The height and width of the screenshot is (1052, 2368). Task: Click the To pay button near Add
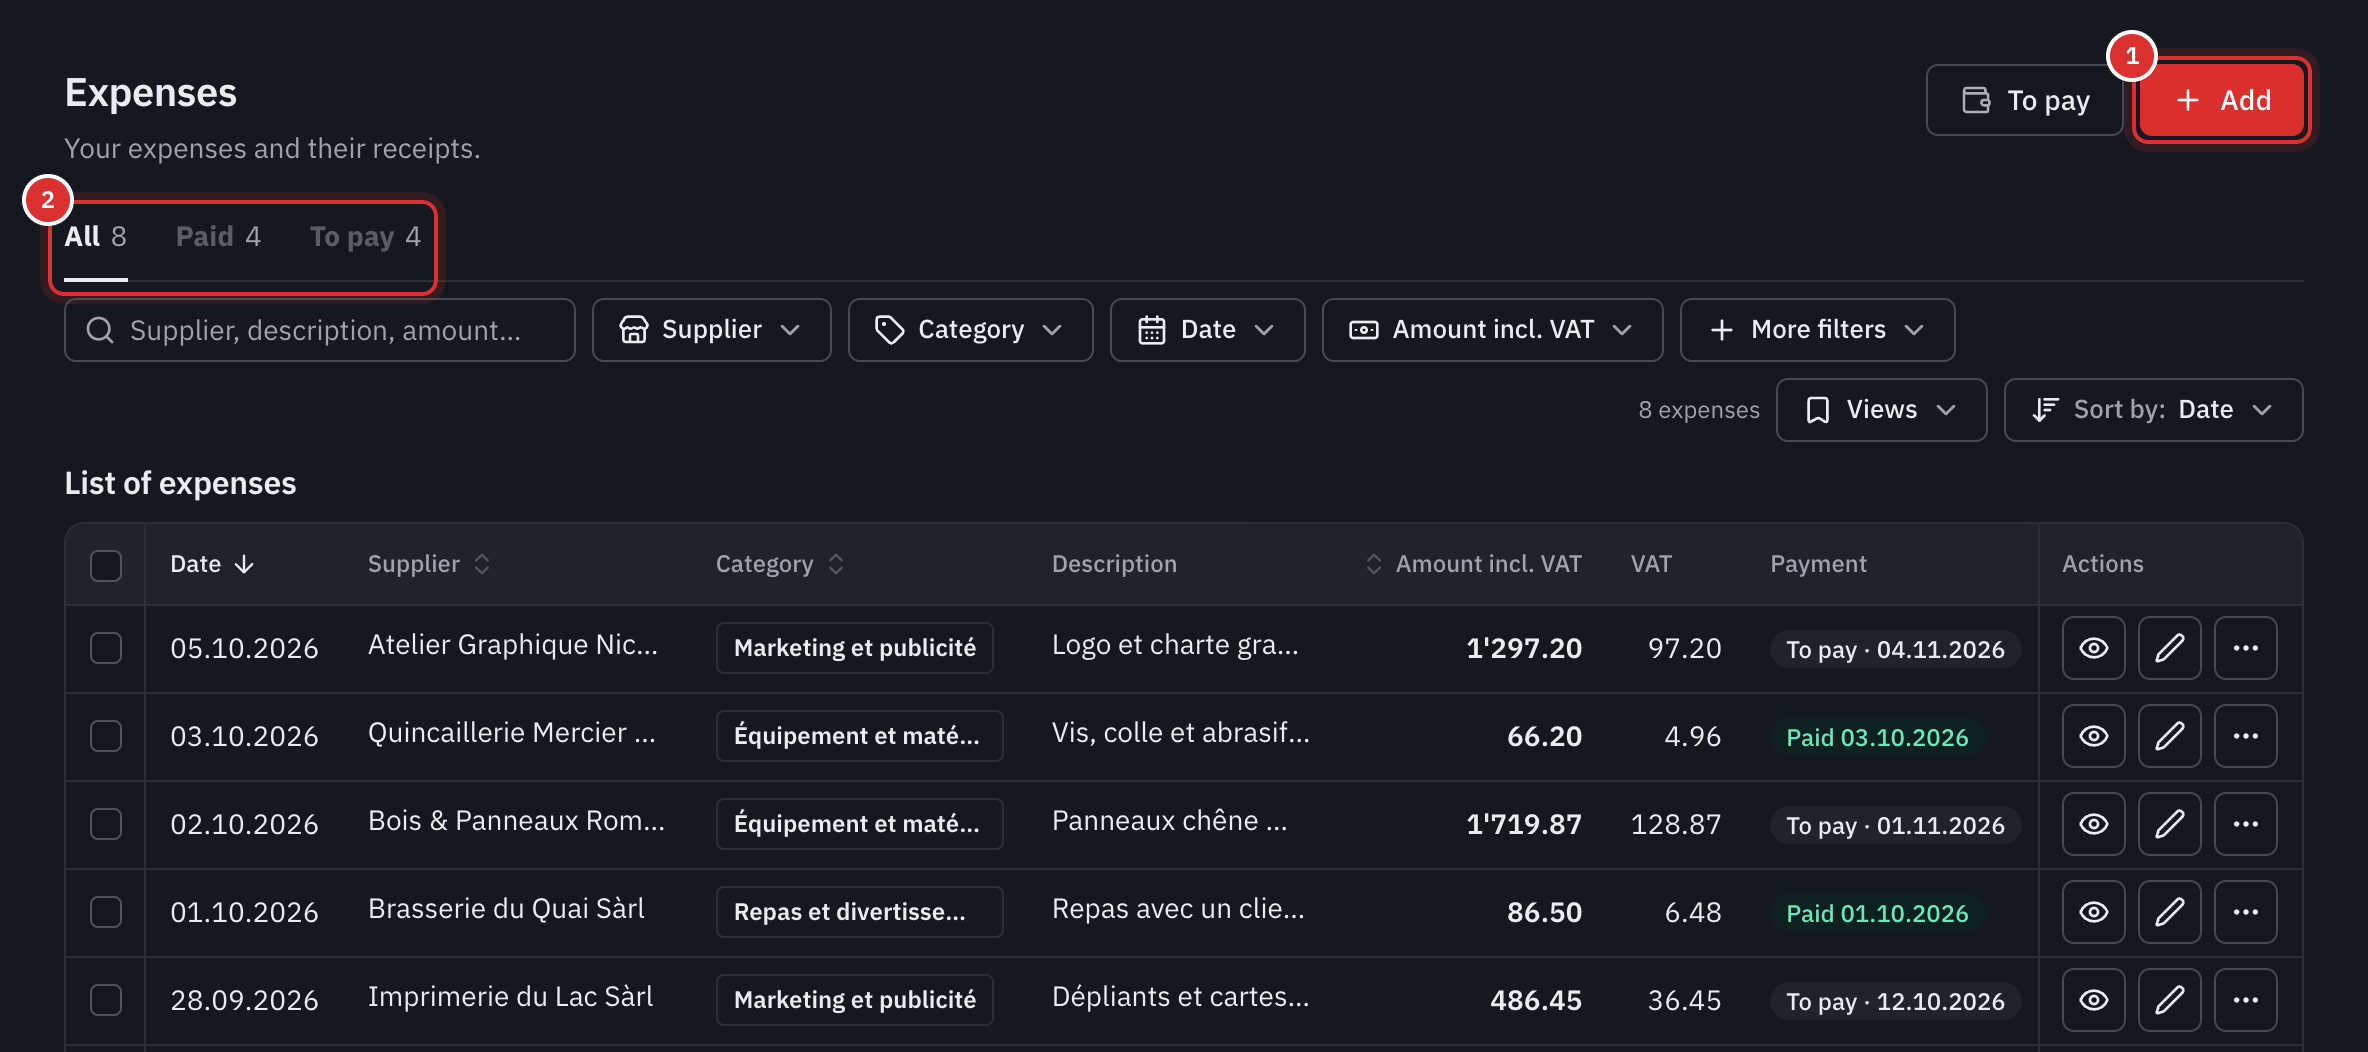[x=2024, y=100]
